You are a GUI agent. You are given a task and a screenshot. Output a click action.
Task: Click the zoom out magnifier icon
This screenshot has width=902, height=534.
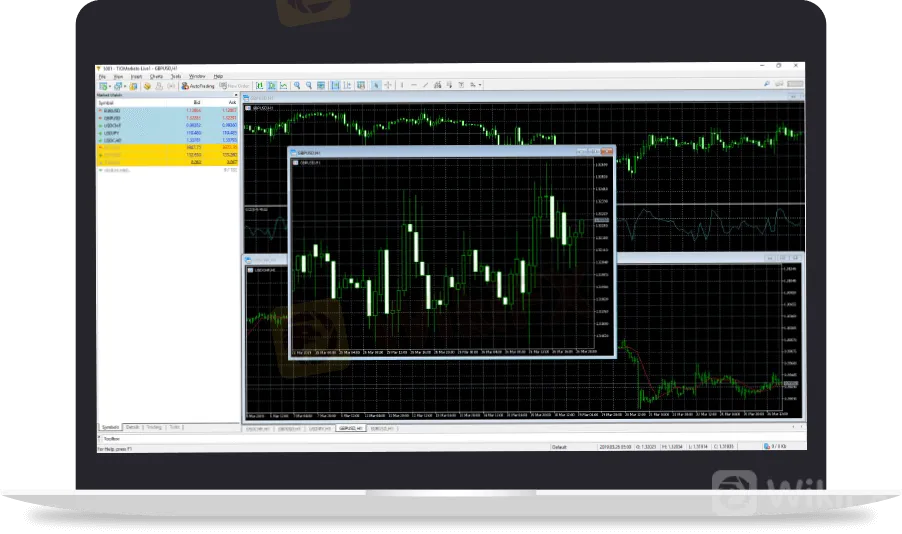pyautogui.click(x=310, y=85)
